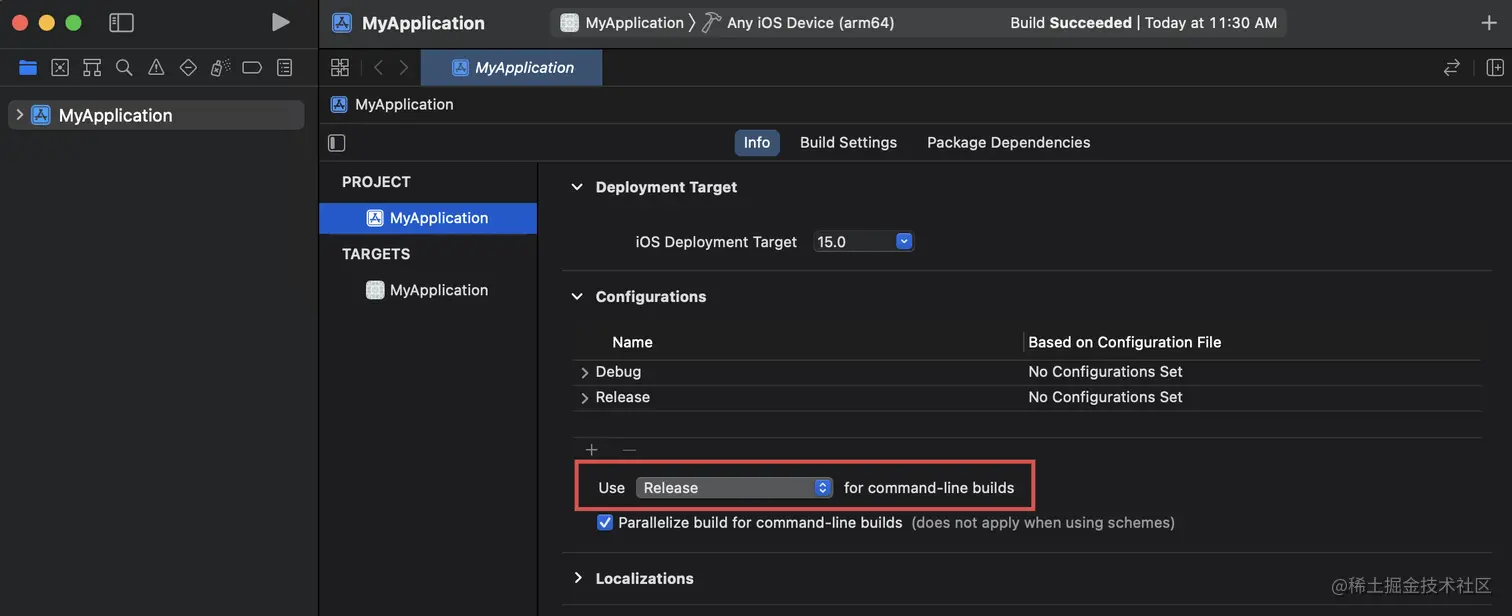Open the Breakpoint navigator
This screenshot has height=616, width=1512.
click(x=252, y=67)
